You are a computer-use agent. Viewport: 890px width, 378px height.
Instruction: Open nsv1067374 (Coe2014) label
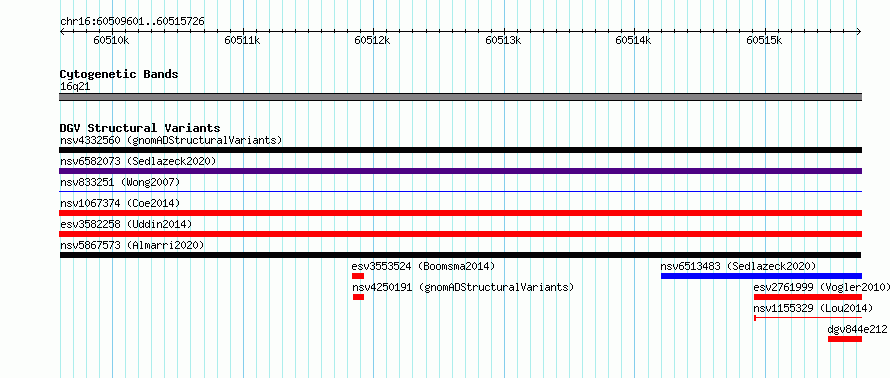(x=120, y=203)
